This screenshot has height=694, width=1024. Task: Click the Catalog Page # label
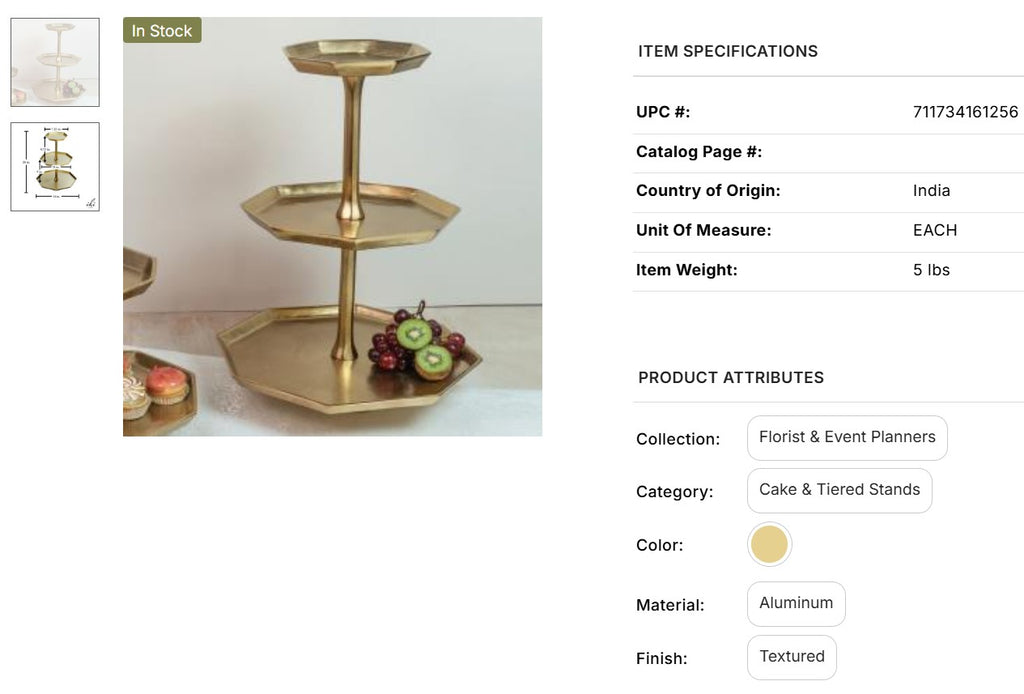(699, 152)
